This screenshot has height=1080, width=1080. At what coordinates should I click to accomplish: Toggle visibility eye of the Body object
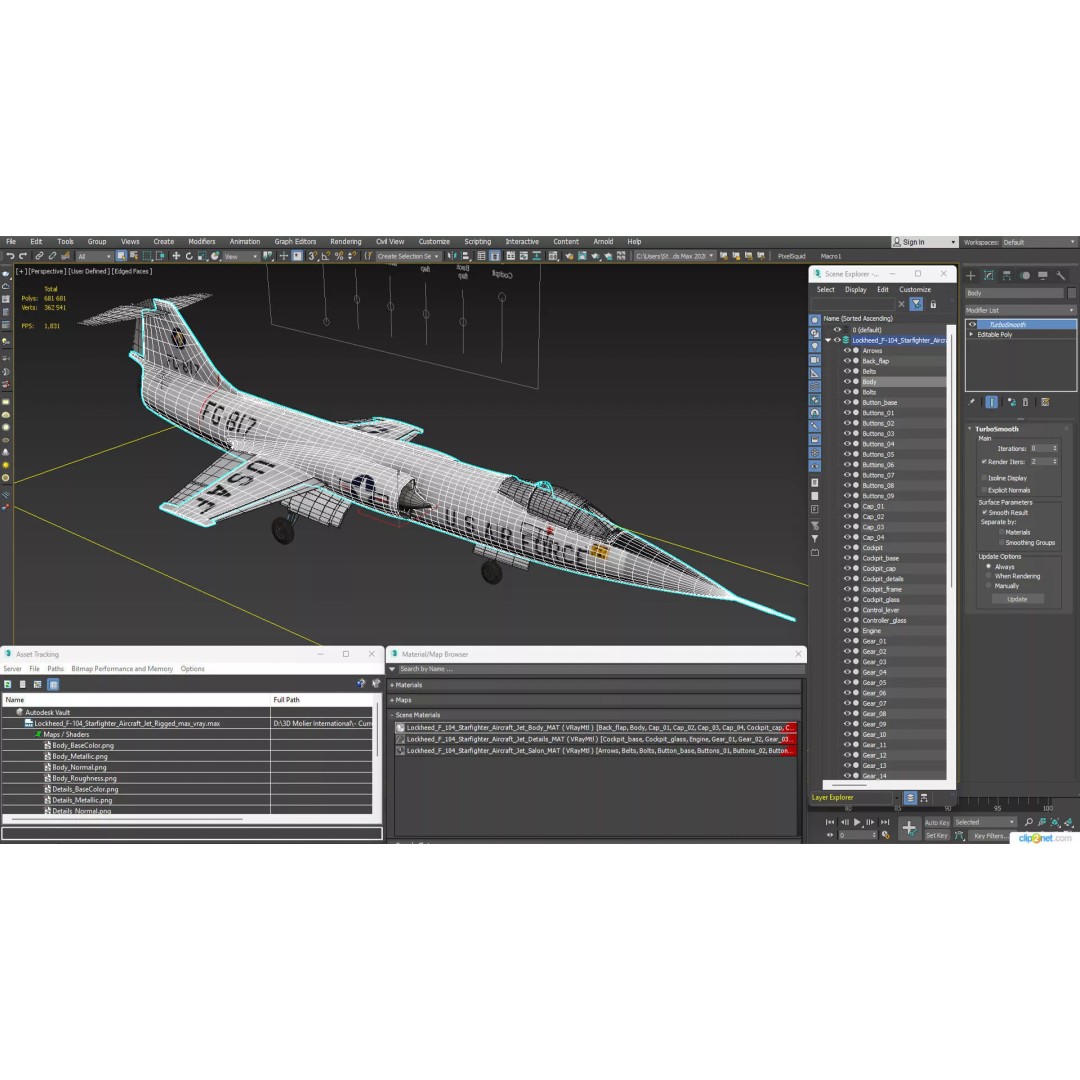click(847, 382)
